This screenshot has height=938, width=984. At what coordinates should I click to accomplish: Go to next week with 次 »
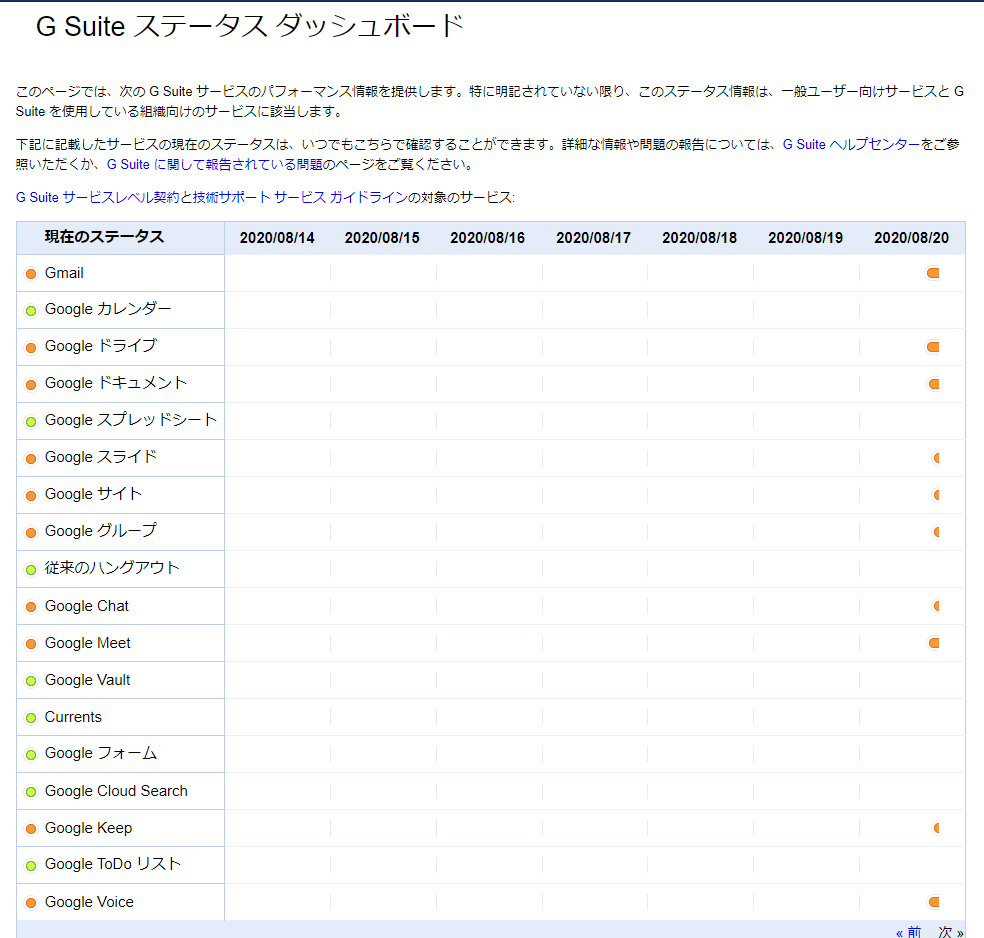(x=951, y=932)
